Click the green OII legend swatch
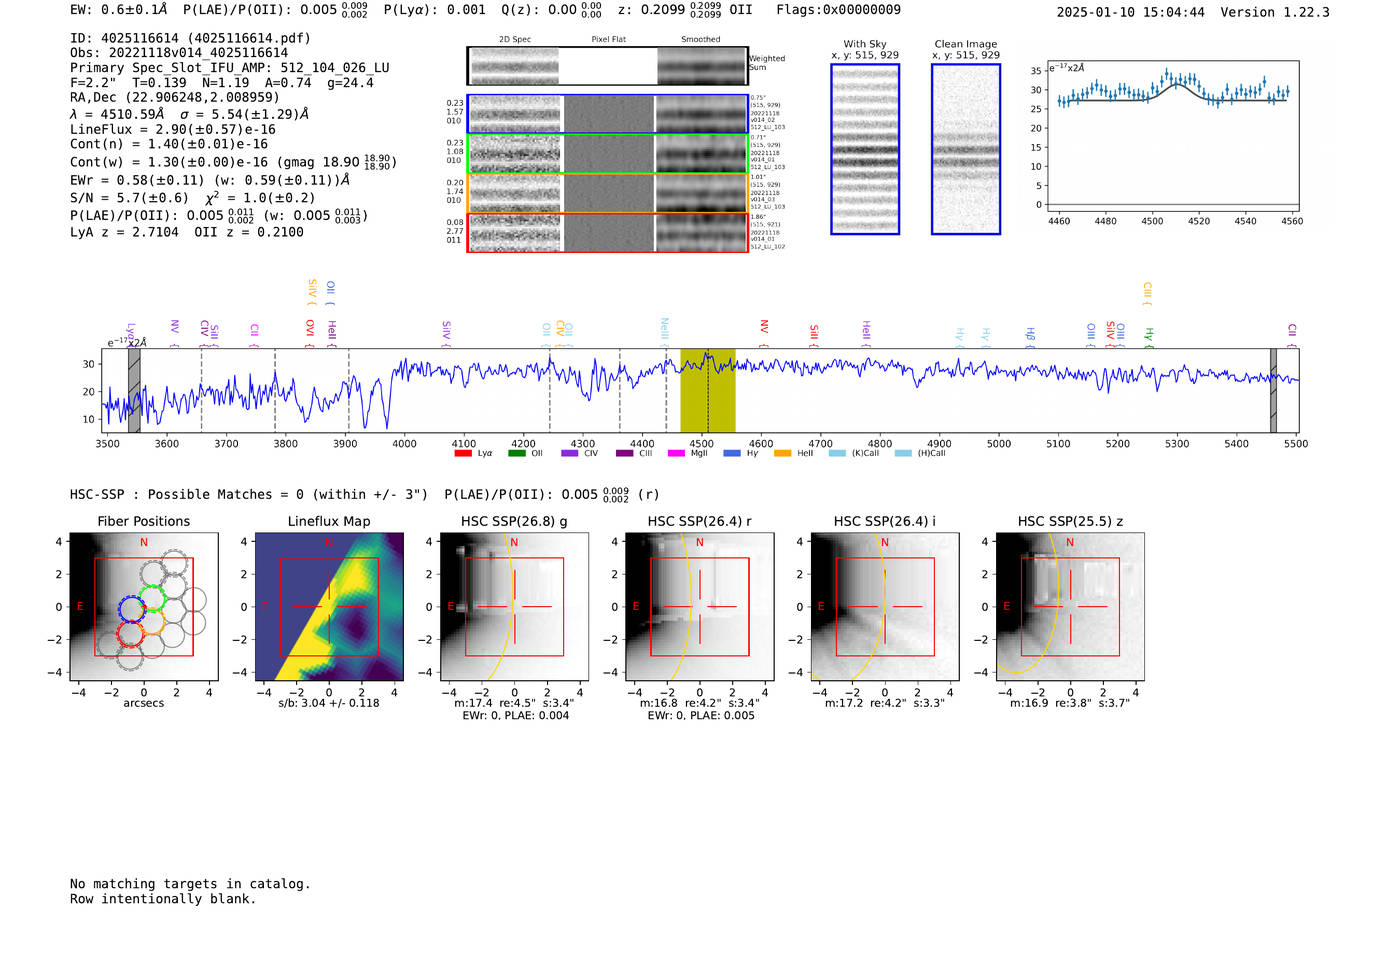This screenshot has width=1400, height=953. [x=516, y=454]
